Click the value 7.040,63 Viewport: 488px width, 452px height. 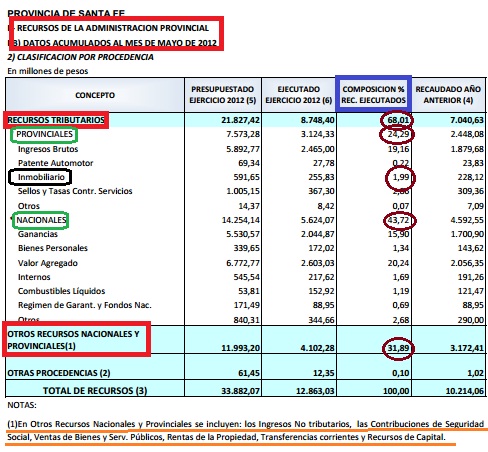pyautogui.click(x=467, y=120)
